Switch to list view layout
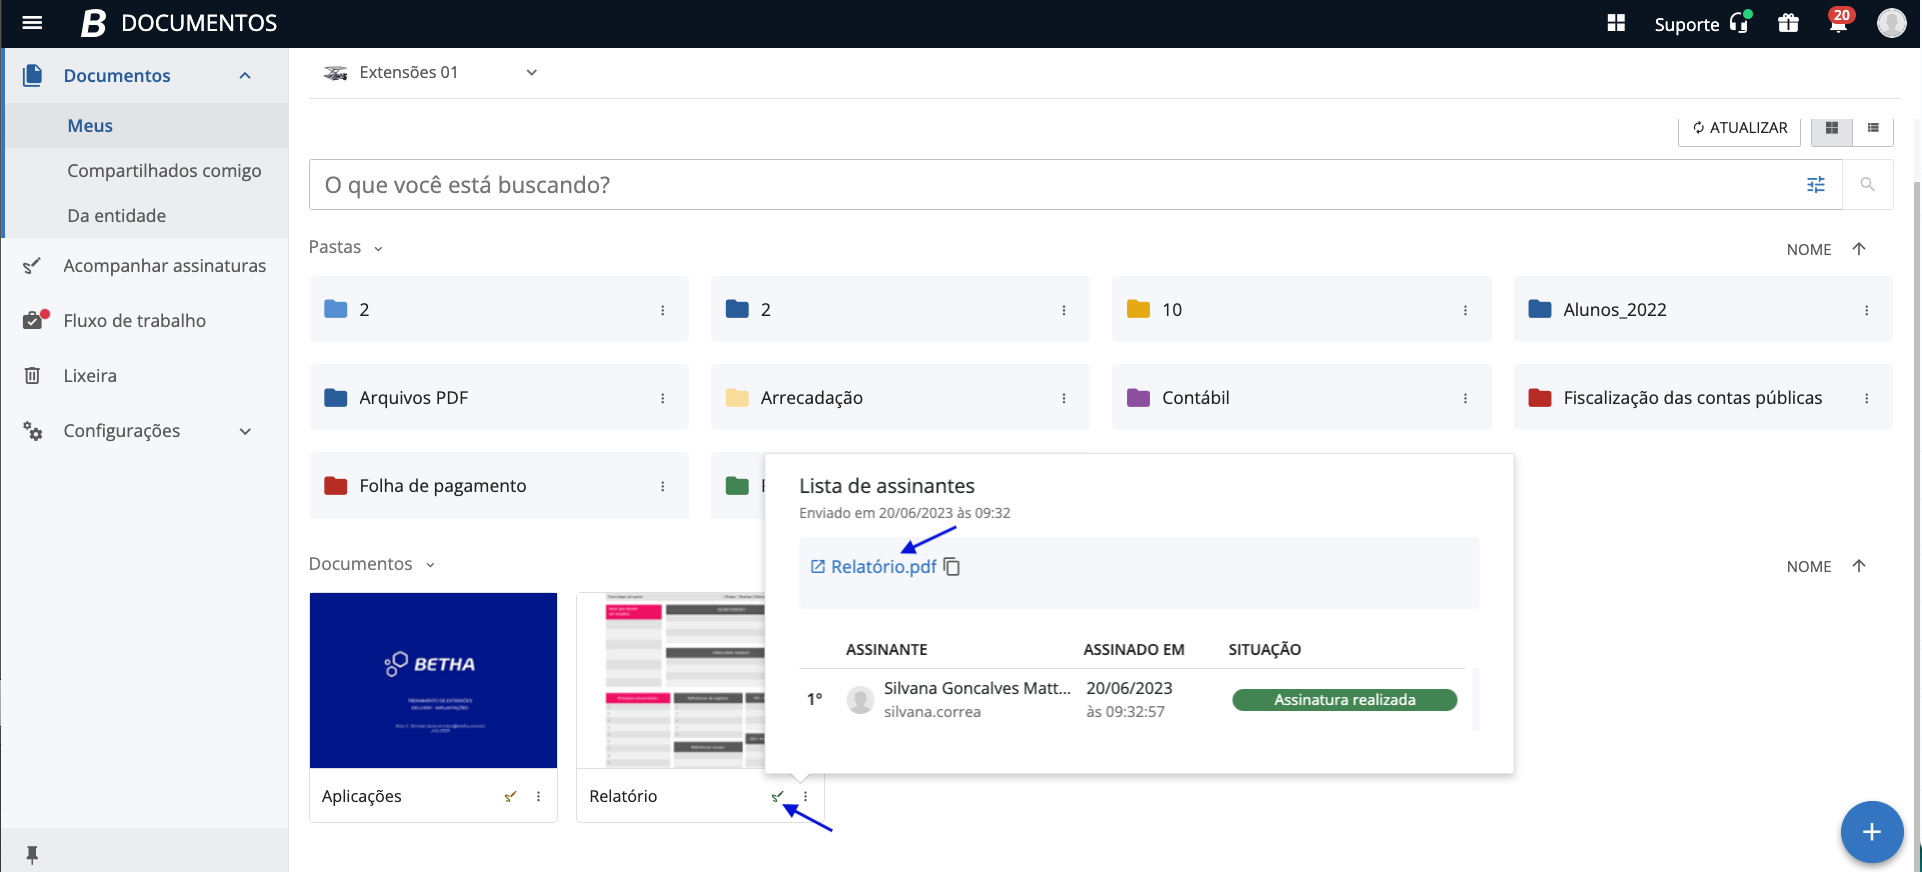Viewport: 1922px width, 872px height. pos(1873,128)
